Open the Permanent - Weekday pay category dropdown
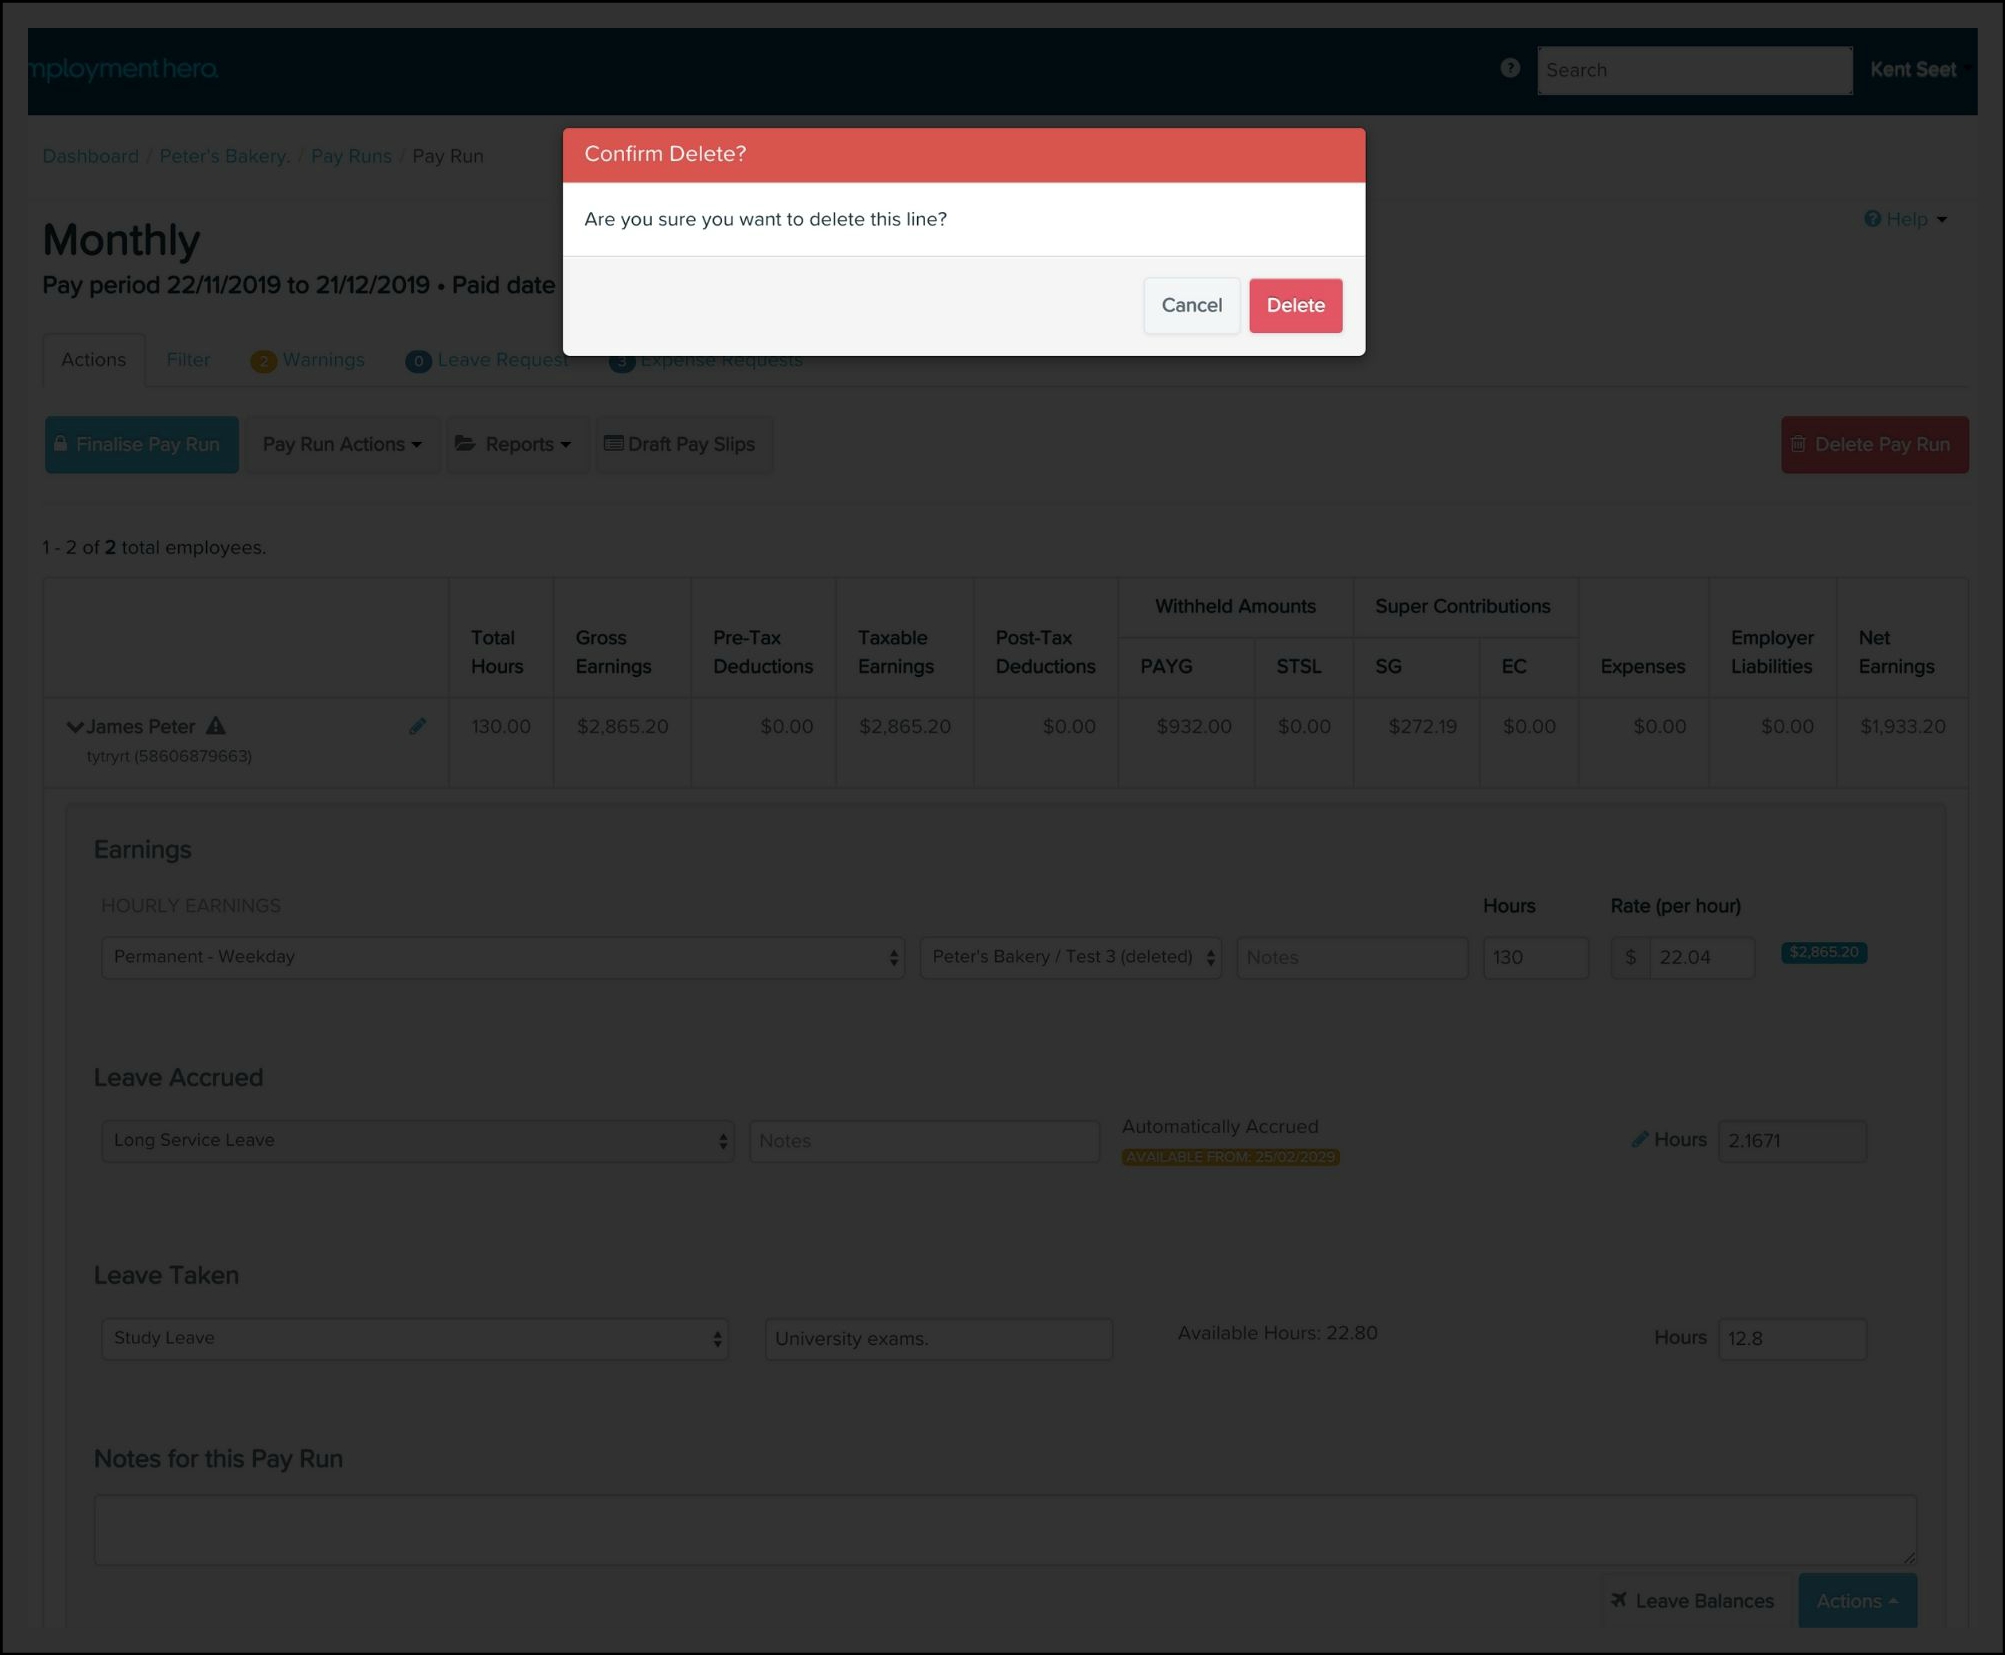Viewport: 2005px width, 1655px height. tap(502, 957)
